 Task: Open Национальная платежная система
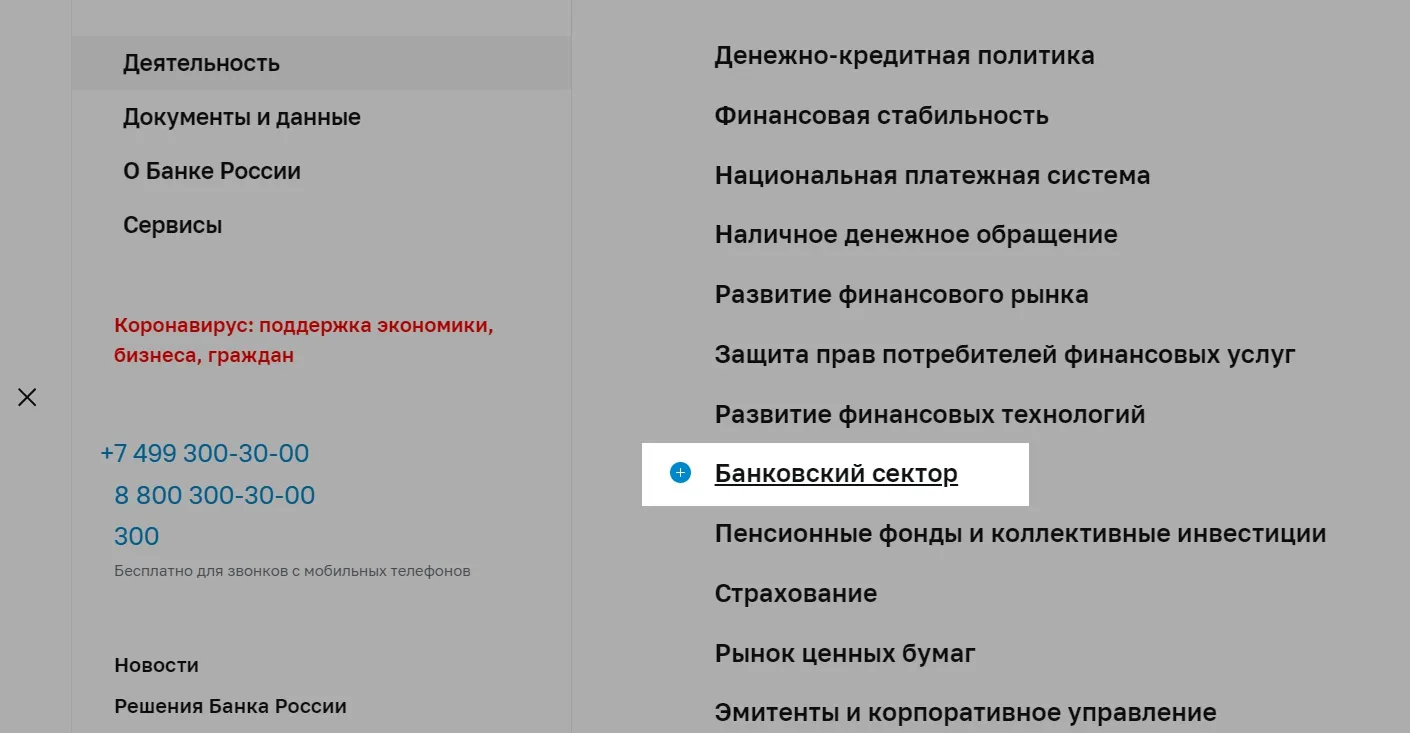pos(932,176)
